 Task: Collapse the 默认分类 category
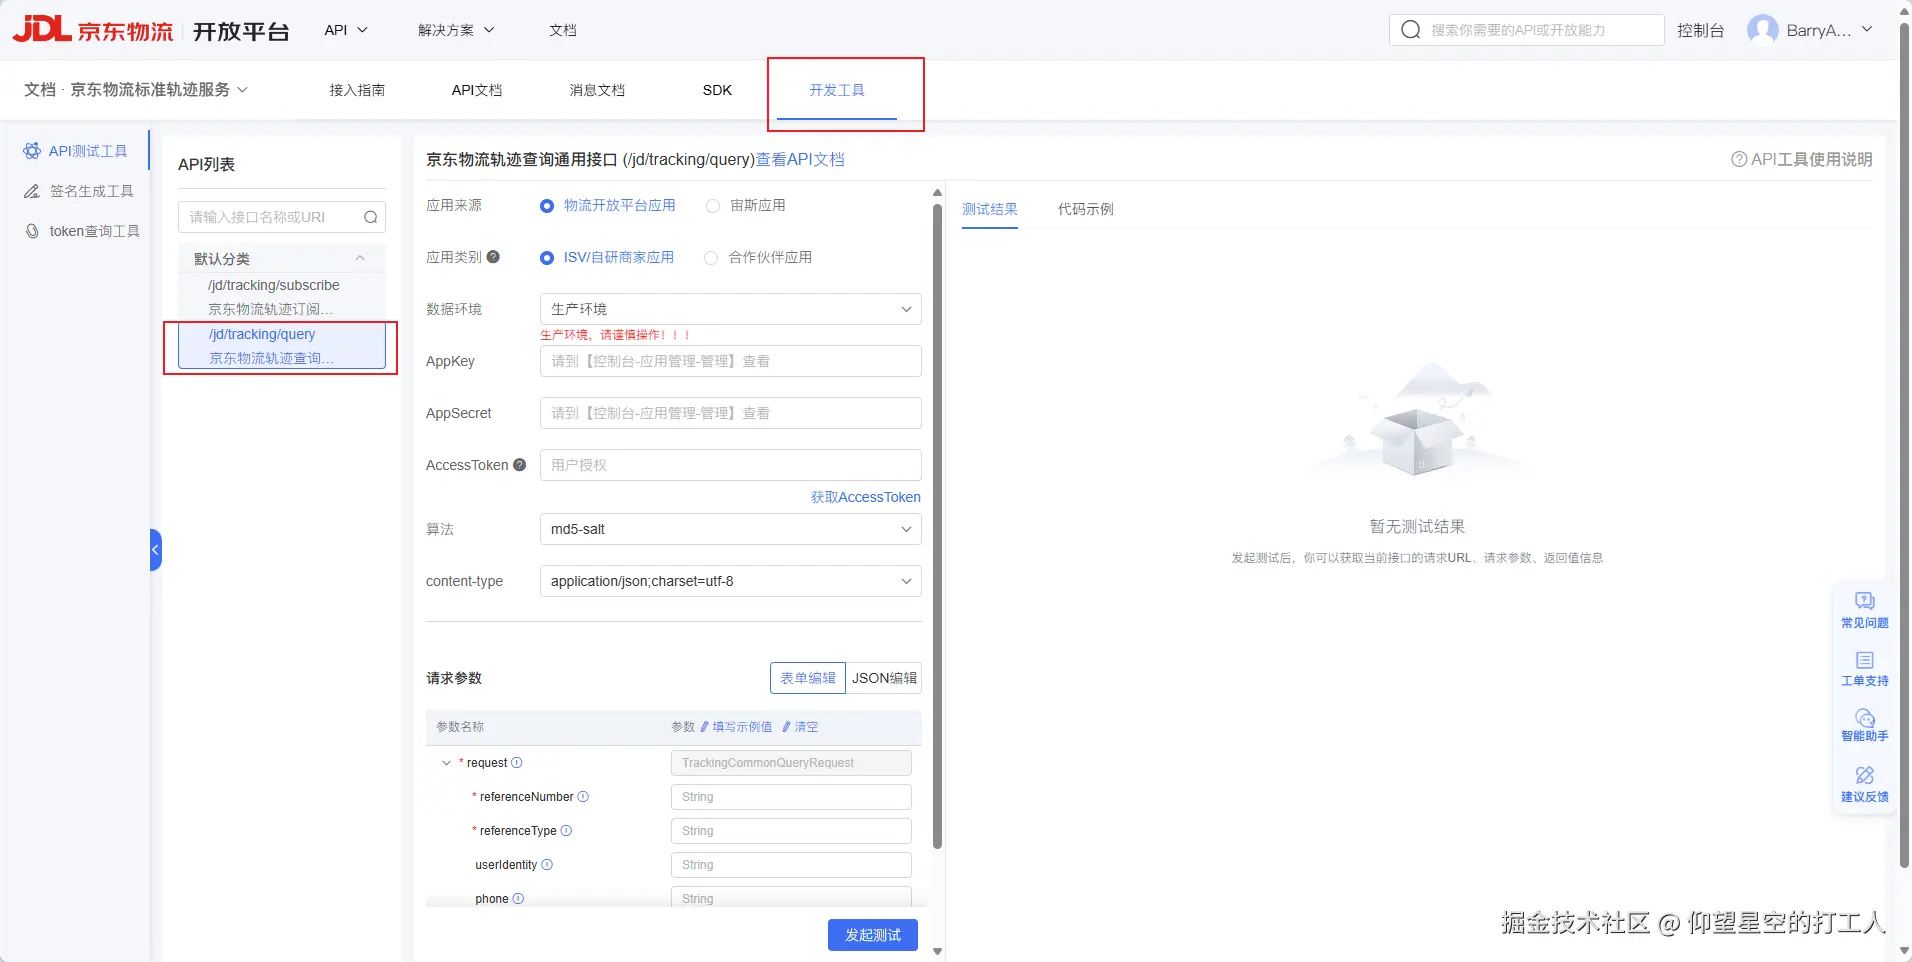360,258
